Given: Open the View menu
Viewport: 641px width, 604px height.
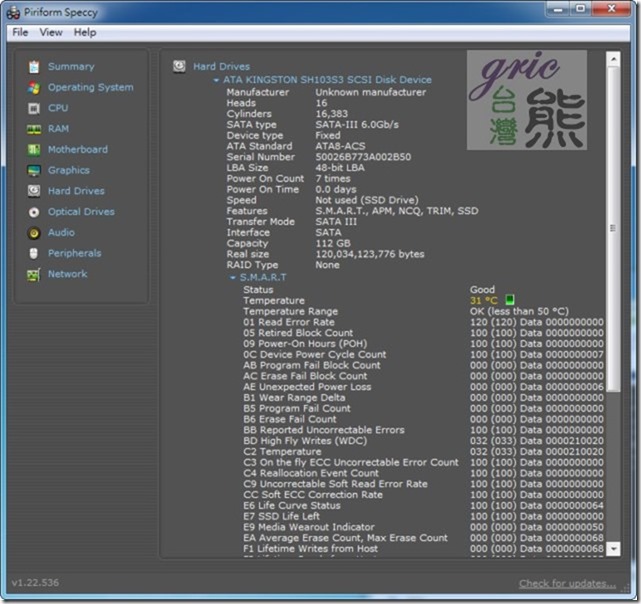Looking at the screenshot, I should tap(51, 32).
